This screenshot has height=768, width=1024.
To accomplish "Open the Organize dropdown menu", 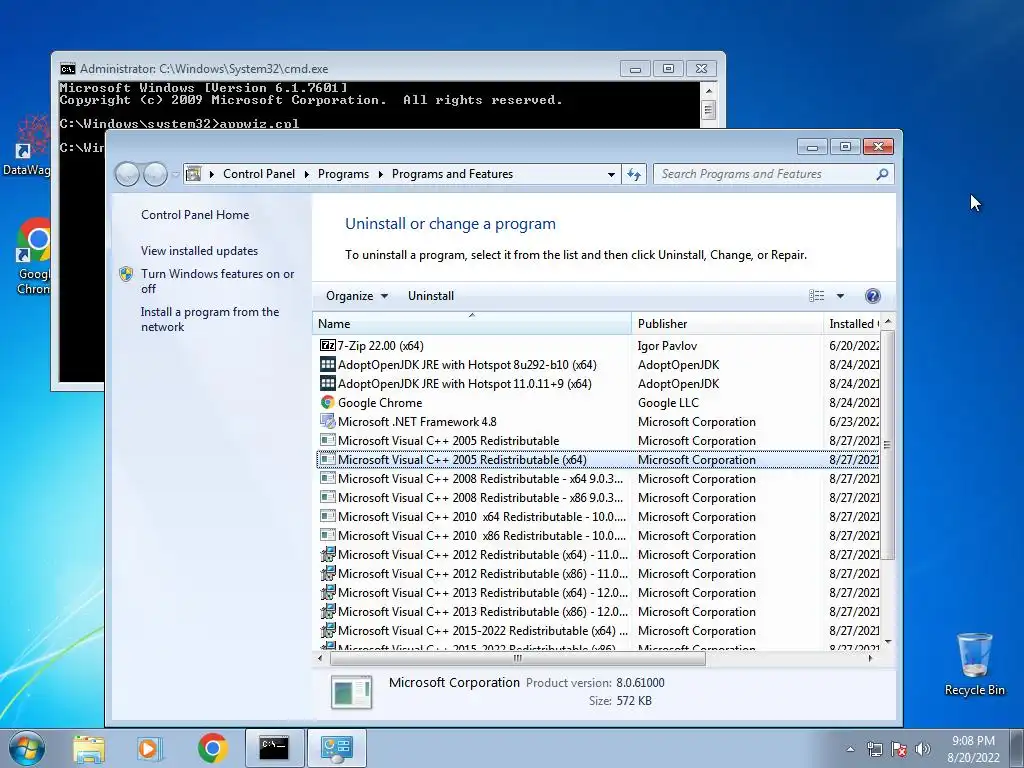I will [357, 296].
